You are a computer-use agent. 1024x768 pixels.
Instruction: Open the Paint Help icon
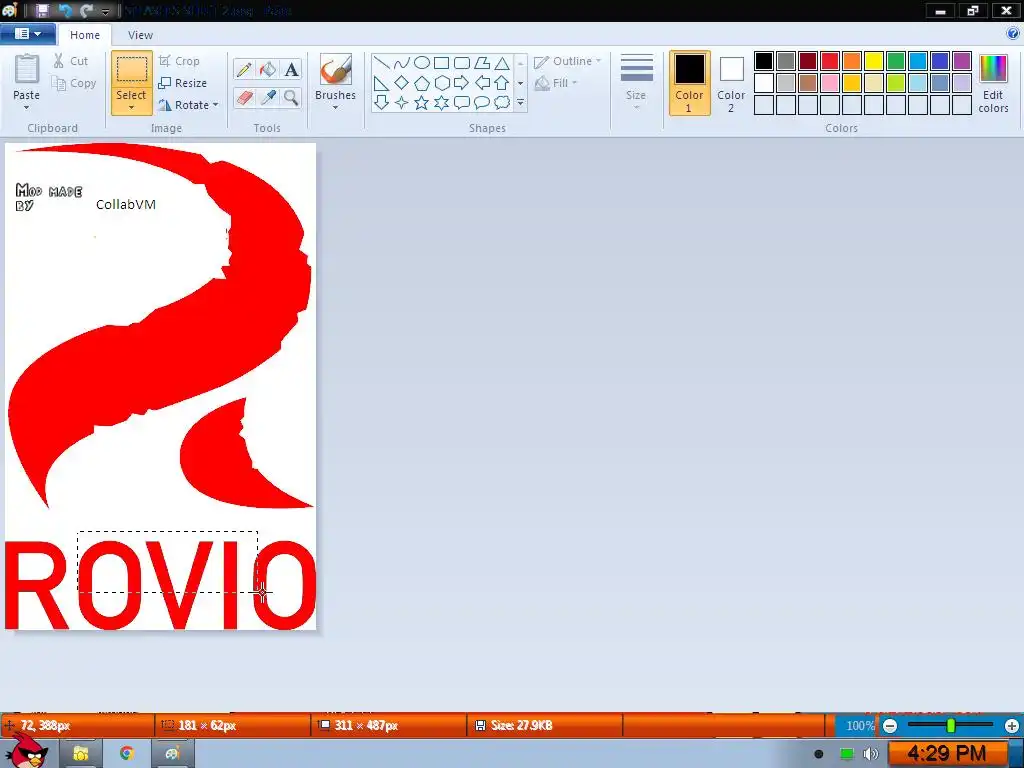[x=1013, y=33]
